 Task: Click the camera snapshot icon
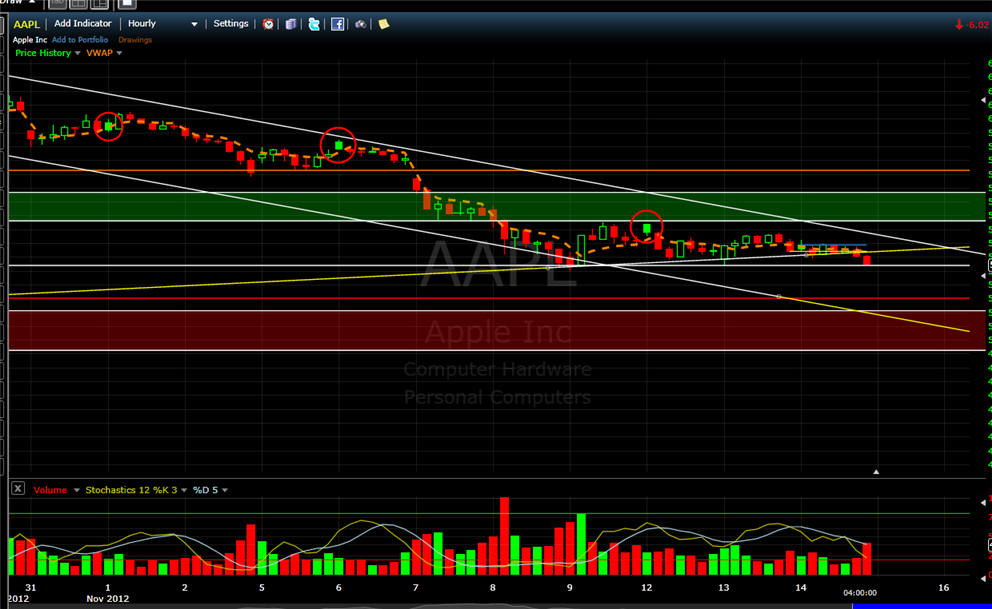[361, 24]
